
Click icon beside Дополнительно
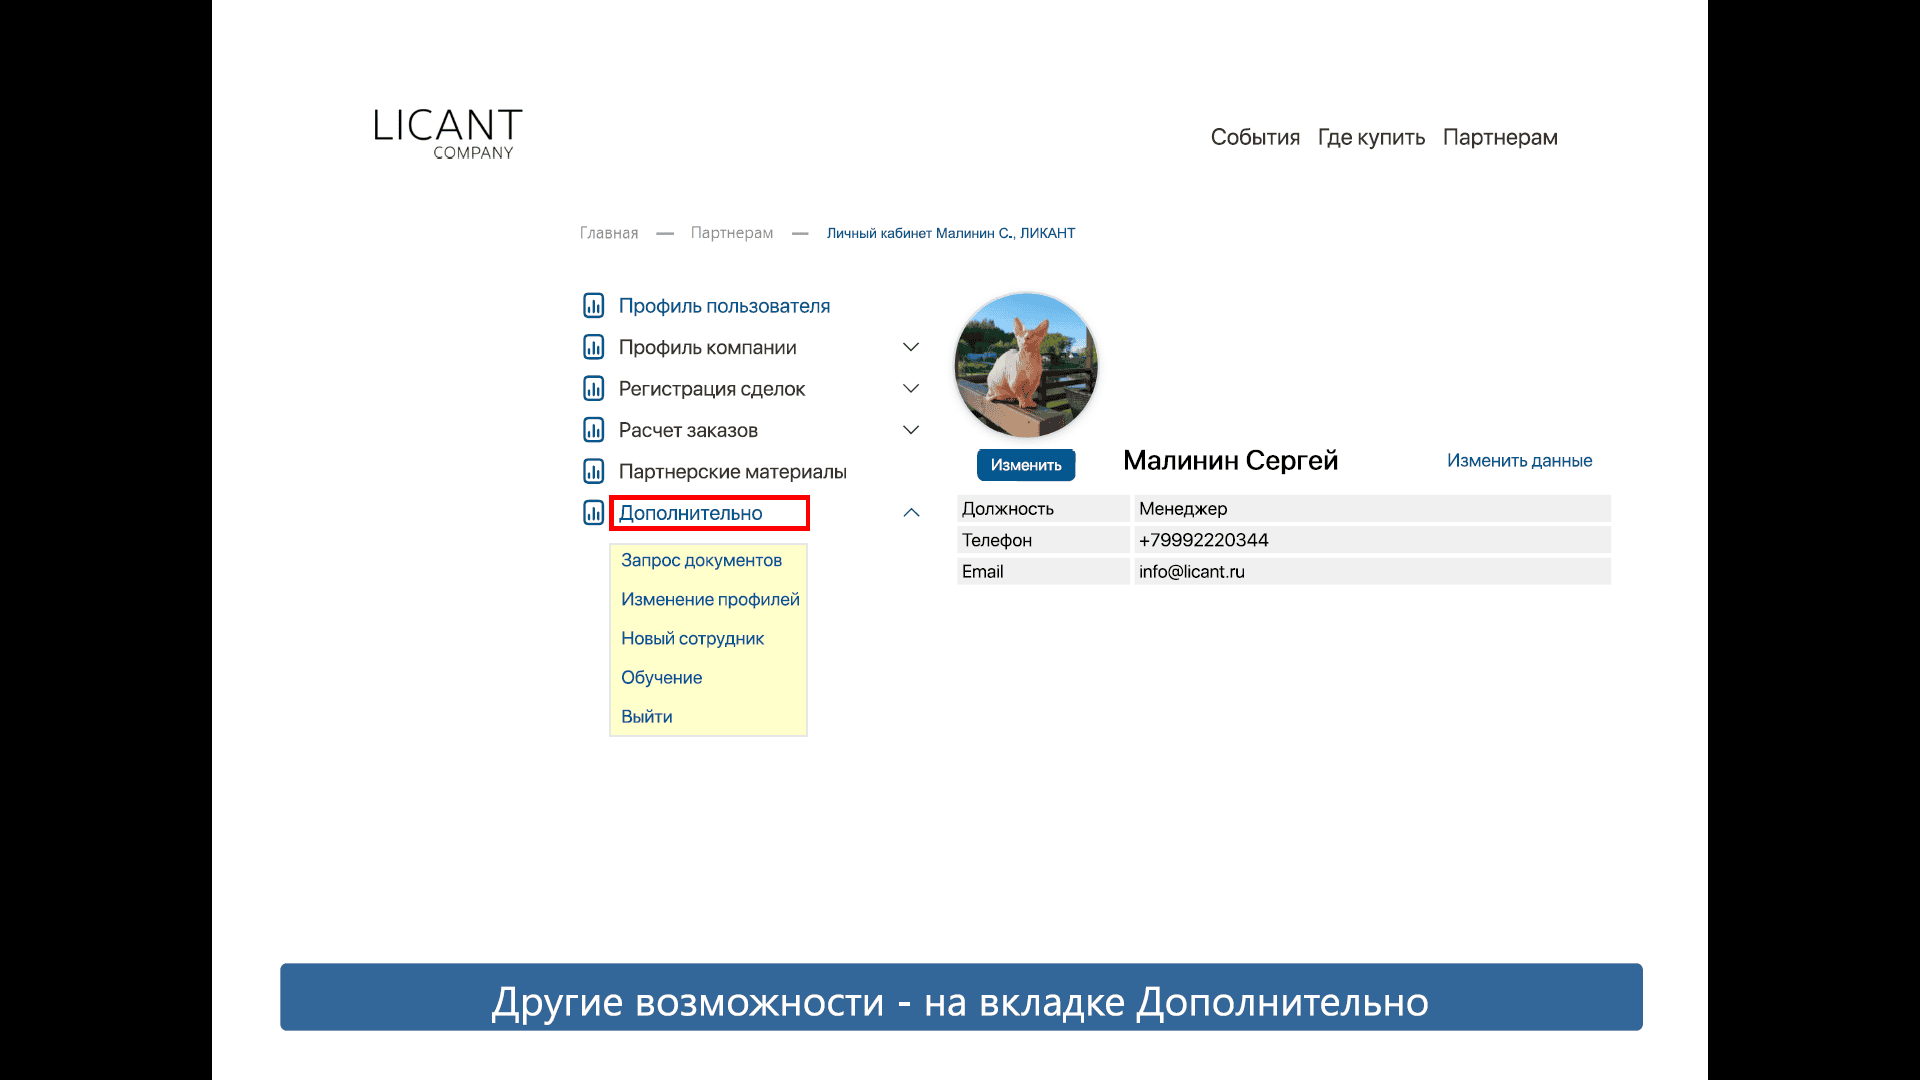(x=593, y=513)
